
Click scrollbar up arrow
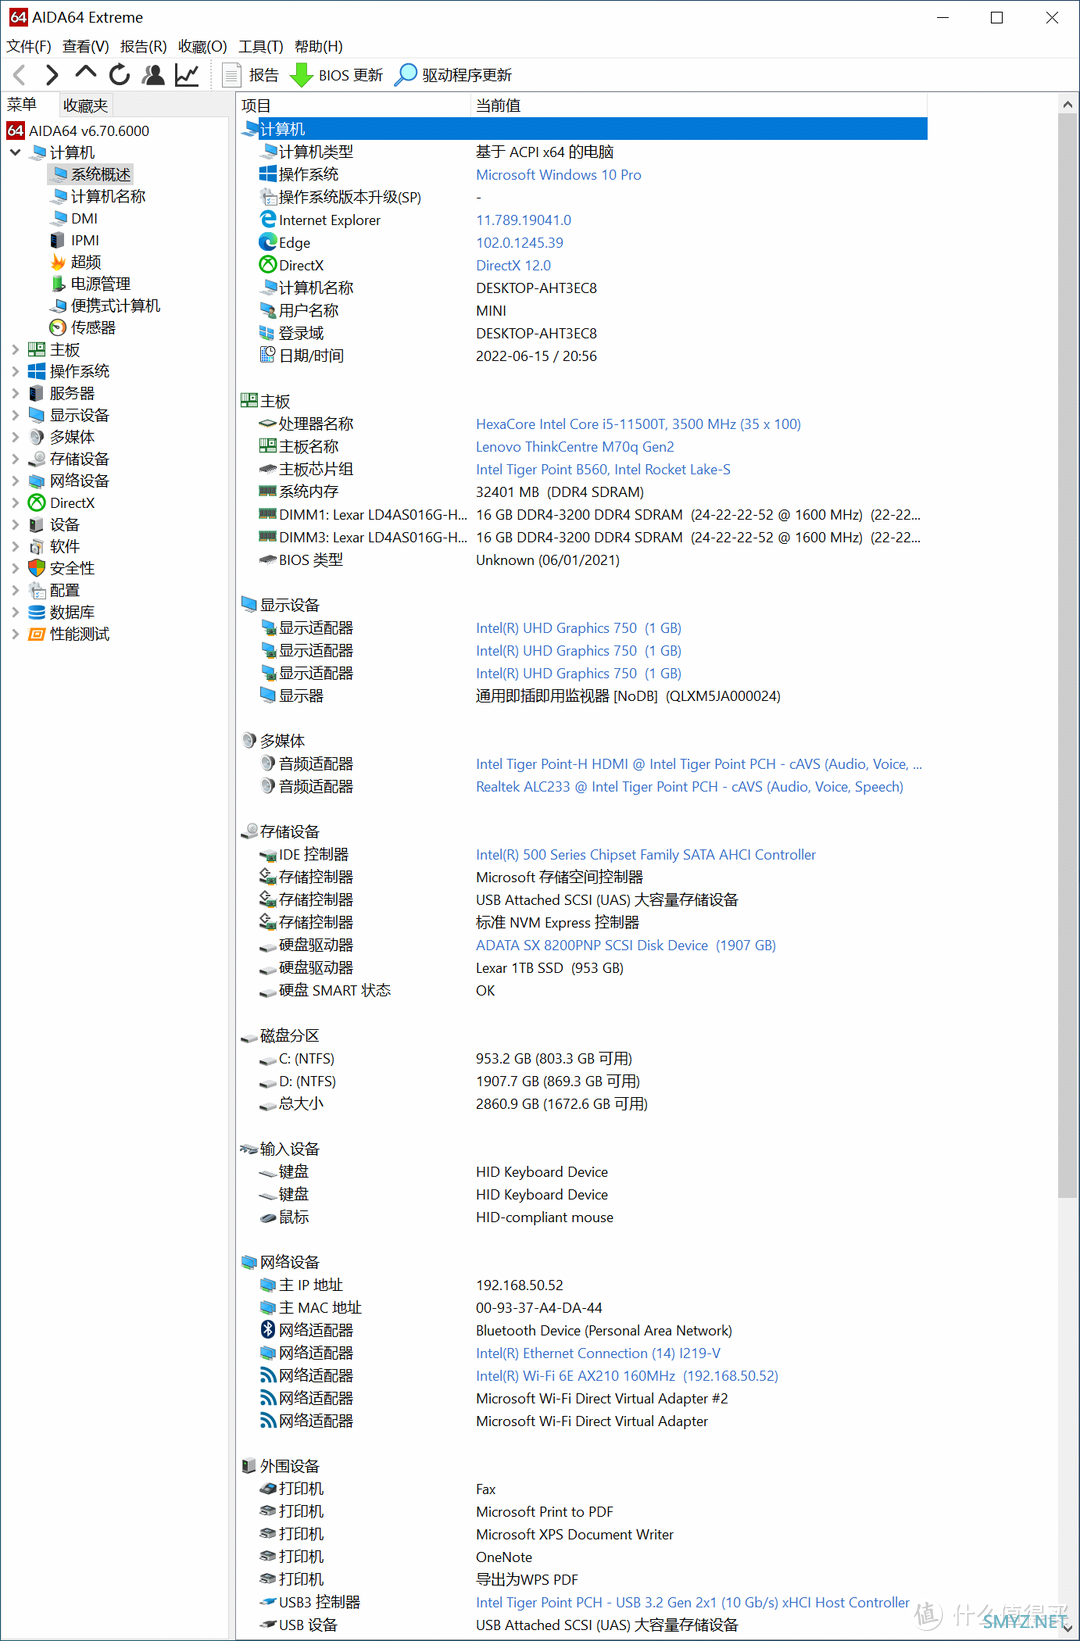[1067, 103]
